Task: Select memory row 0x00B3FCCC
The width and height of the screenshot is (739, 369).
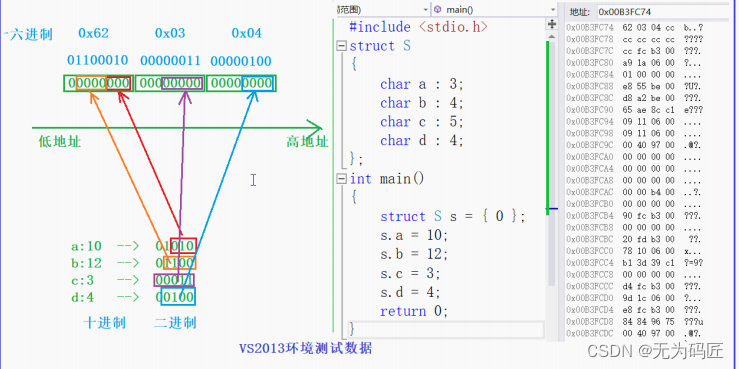Action: (635, 287)
